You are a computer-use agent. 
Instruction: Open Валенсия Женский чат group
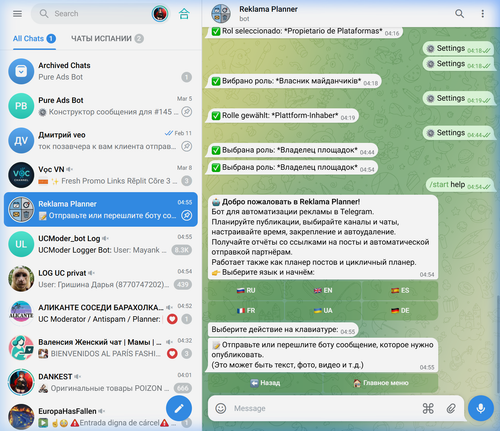[x=100, y=348]
